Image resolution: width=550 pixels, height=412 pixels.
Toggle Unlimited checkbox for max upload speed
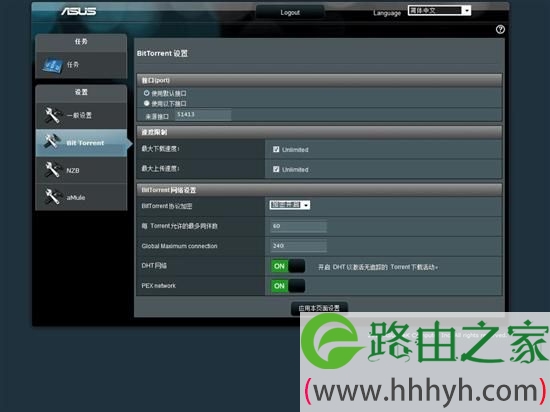click(276, 169)
